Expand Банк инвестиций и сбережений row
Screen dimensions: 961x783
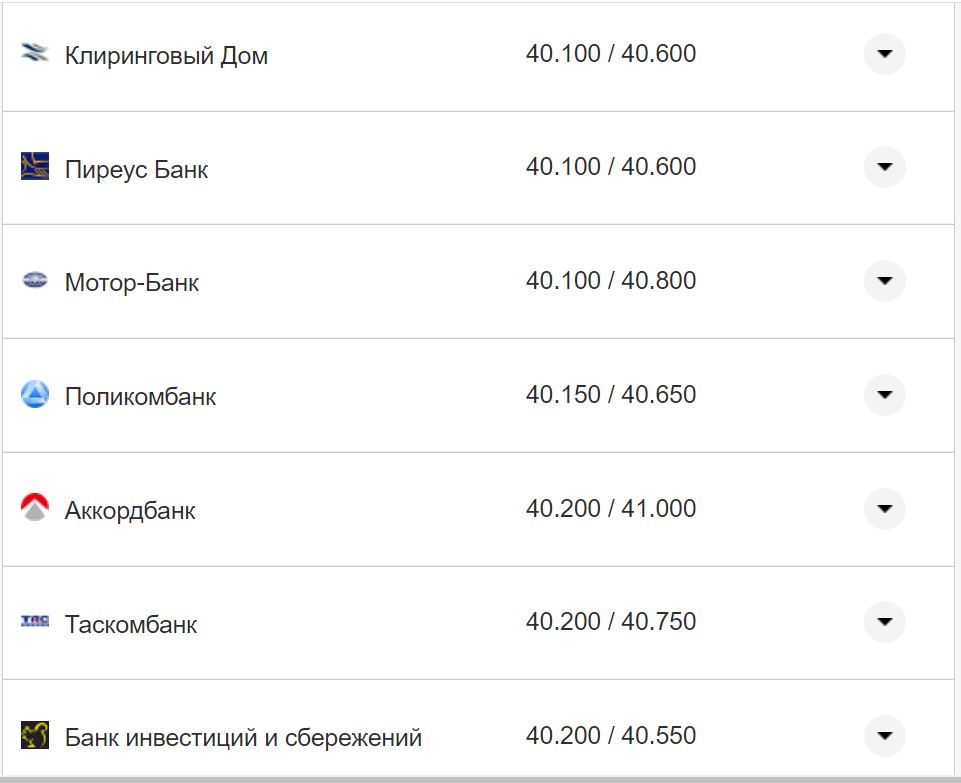884,735
